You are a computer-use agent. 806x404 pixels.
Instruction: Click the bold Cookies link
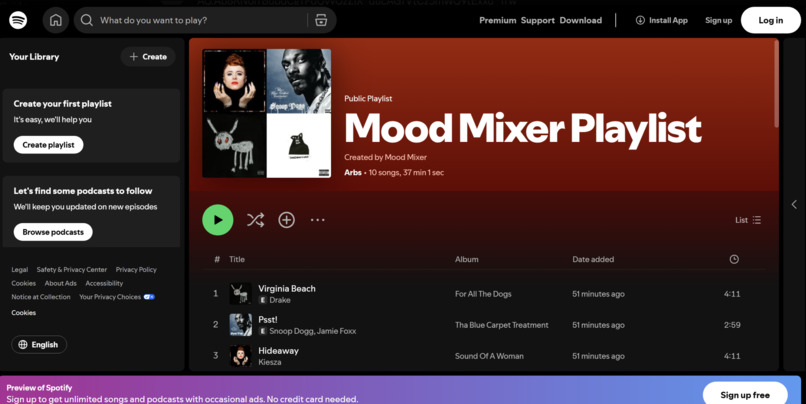24,313
